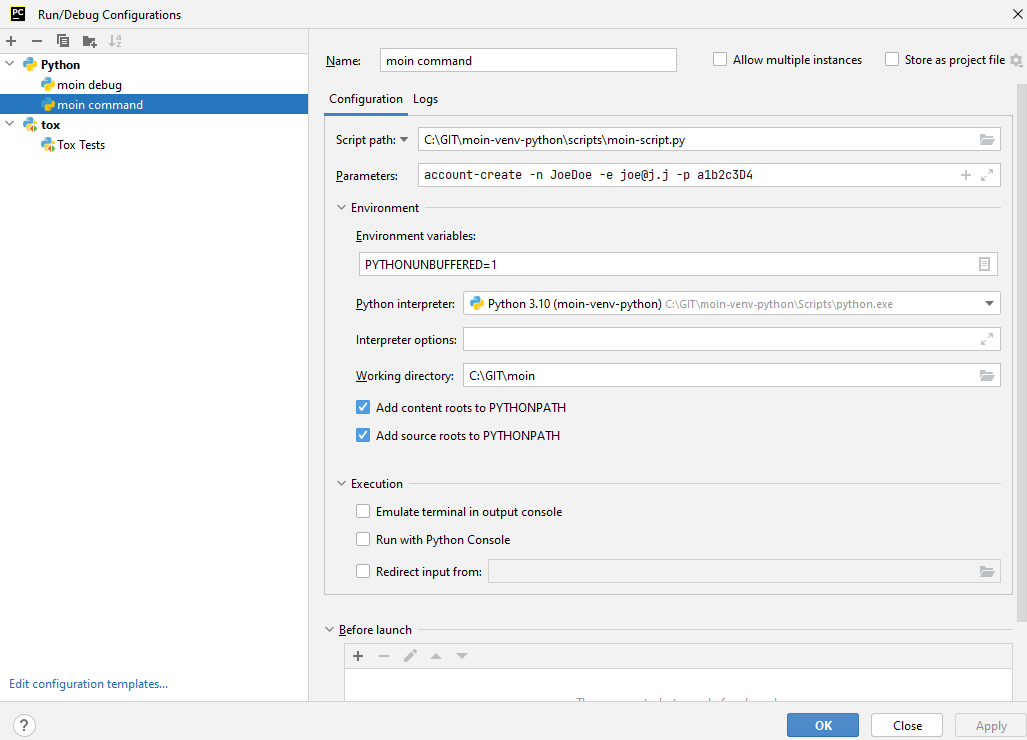This screenshot has width=1027, height=740.
Task: Open environment variables editor icon
Action: 984,264
